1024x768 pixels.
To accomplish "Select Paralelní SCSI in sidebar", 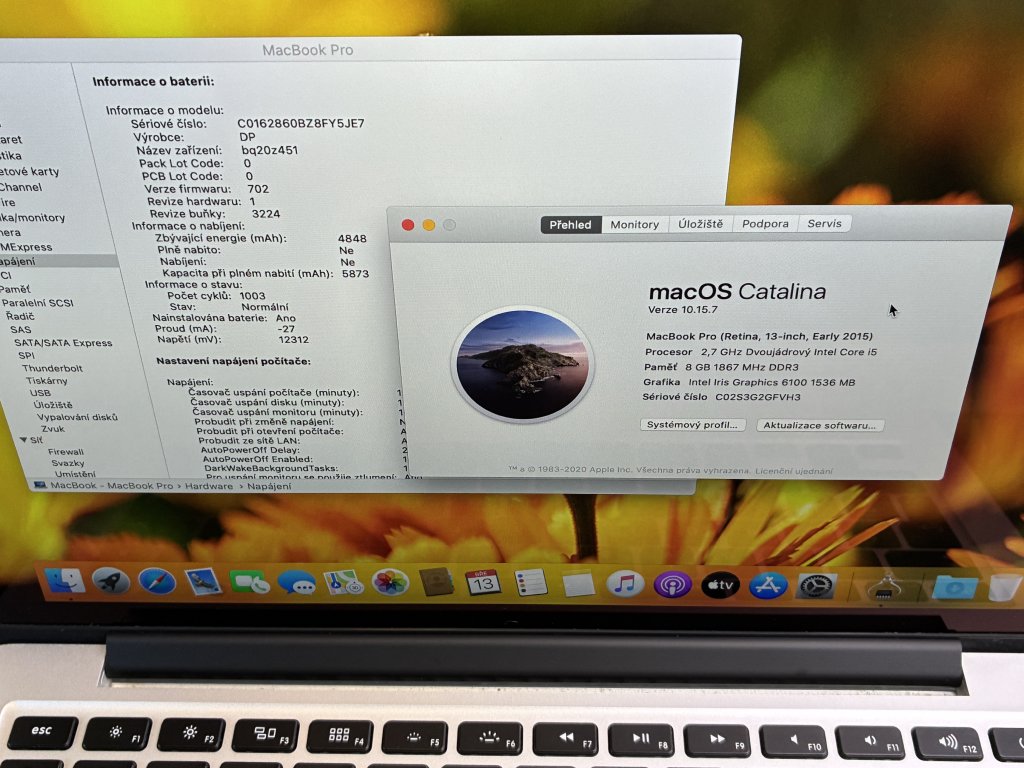I will point(37,302).
